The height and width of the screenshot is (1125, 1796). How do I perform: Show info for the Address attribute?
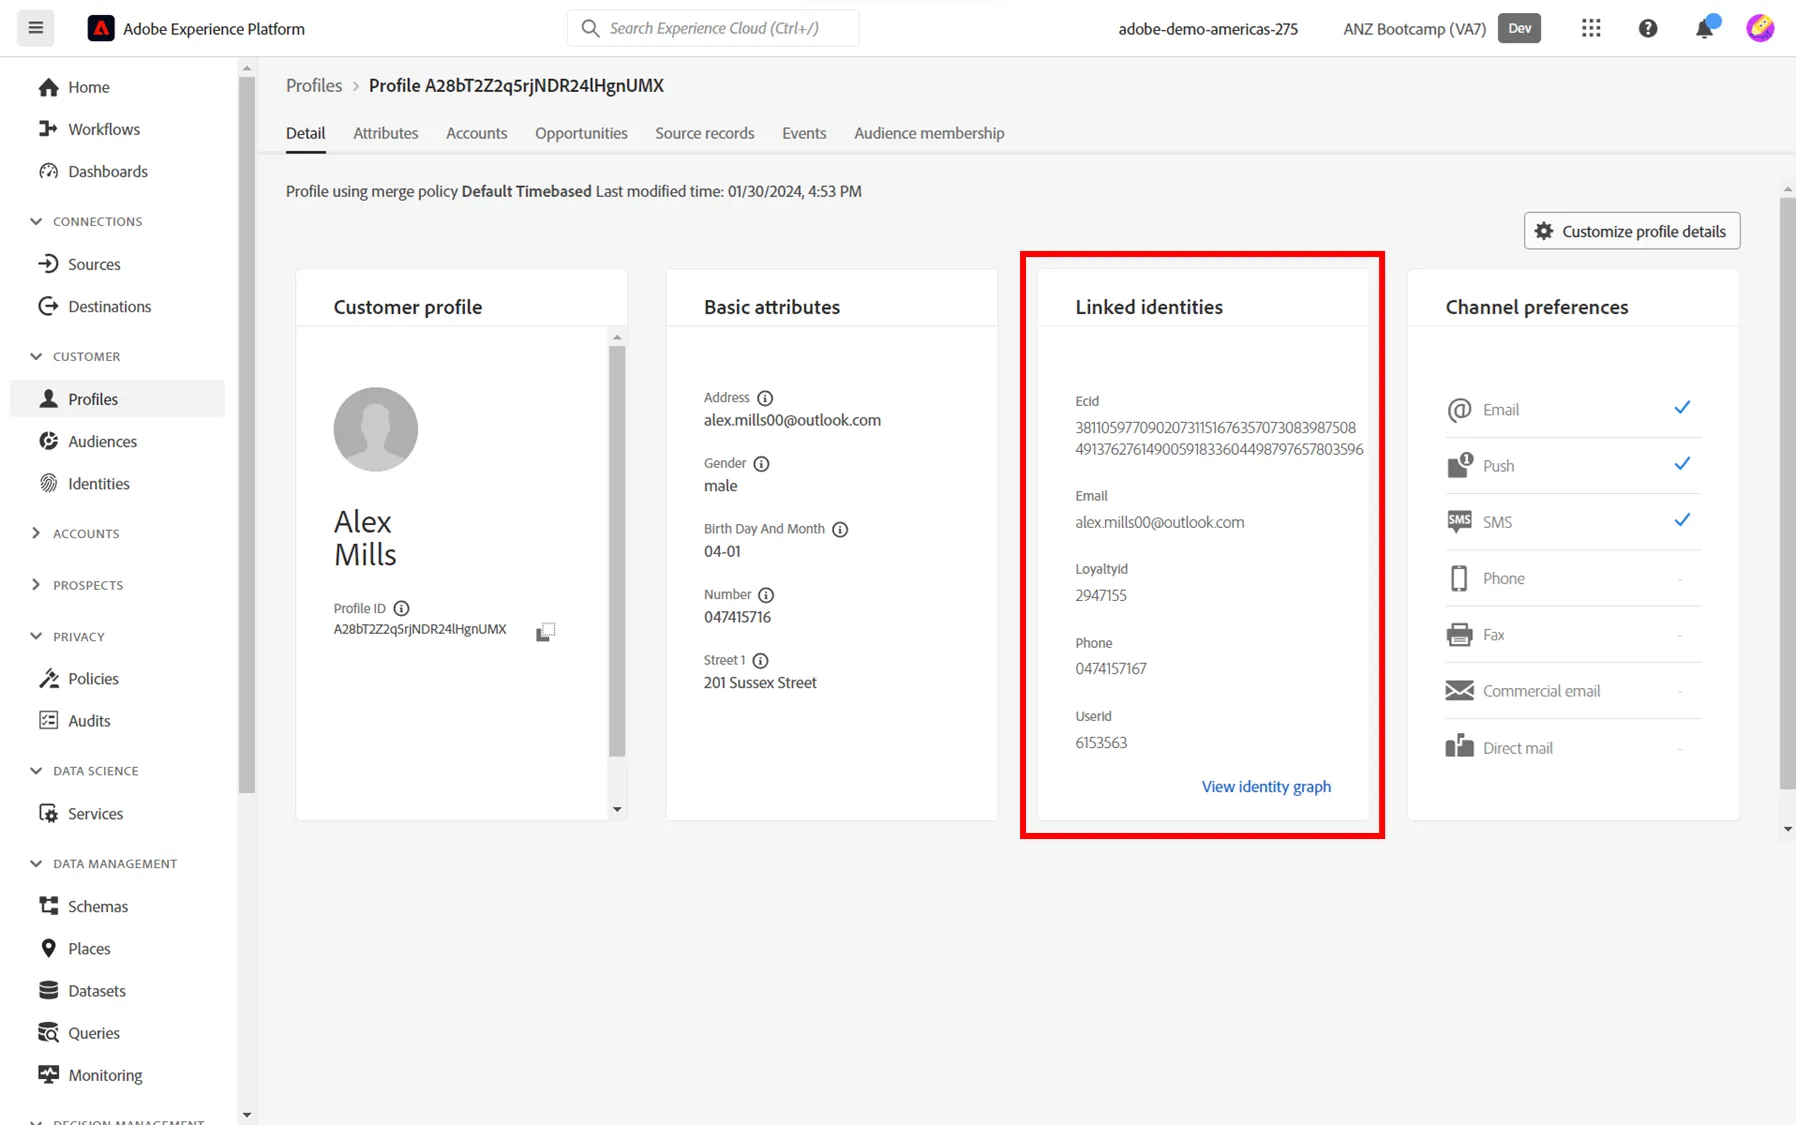pyautogui.click(x=765, y=398)
